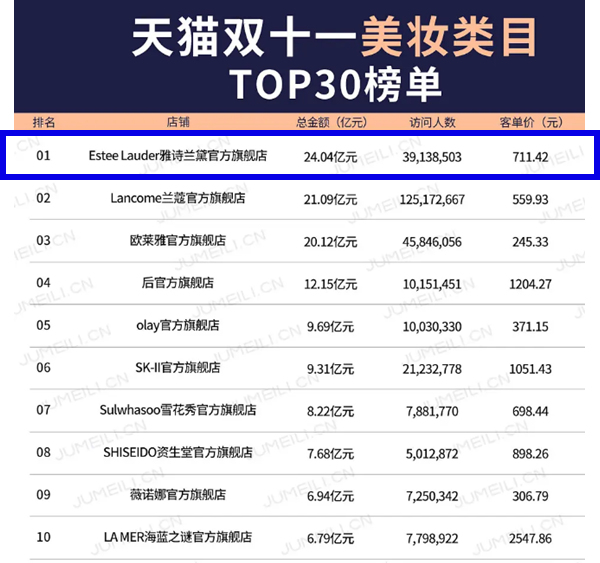Click rank number 04
This screenshot has height=563, width=600.
(x=43, y=283)
